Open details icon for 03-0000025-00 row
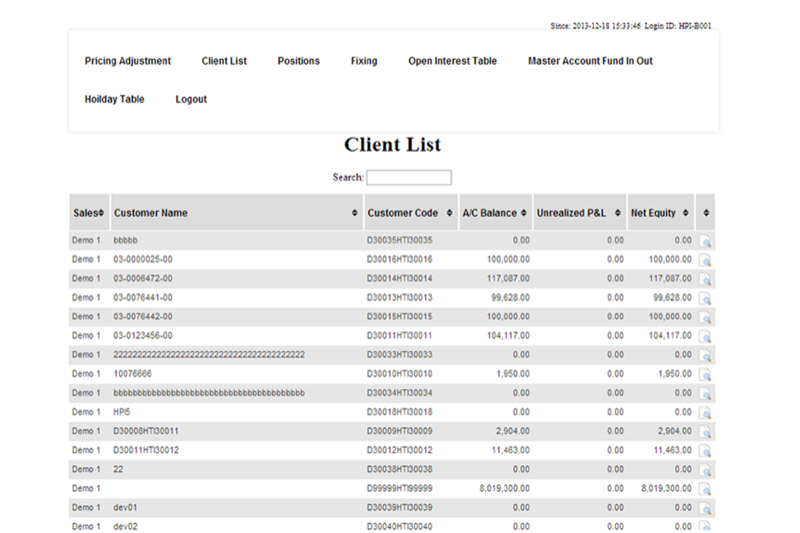The image size is (800, 533). point(705,260)
